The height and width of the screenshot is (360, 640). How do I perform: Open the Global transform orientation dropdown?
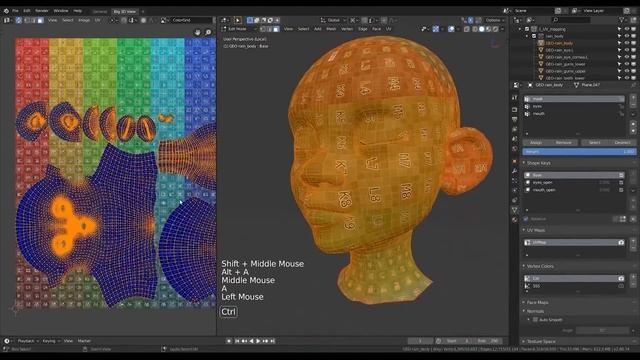(x=333, y=20)
